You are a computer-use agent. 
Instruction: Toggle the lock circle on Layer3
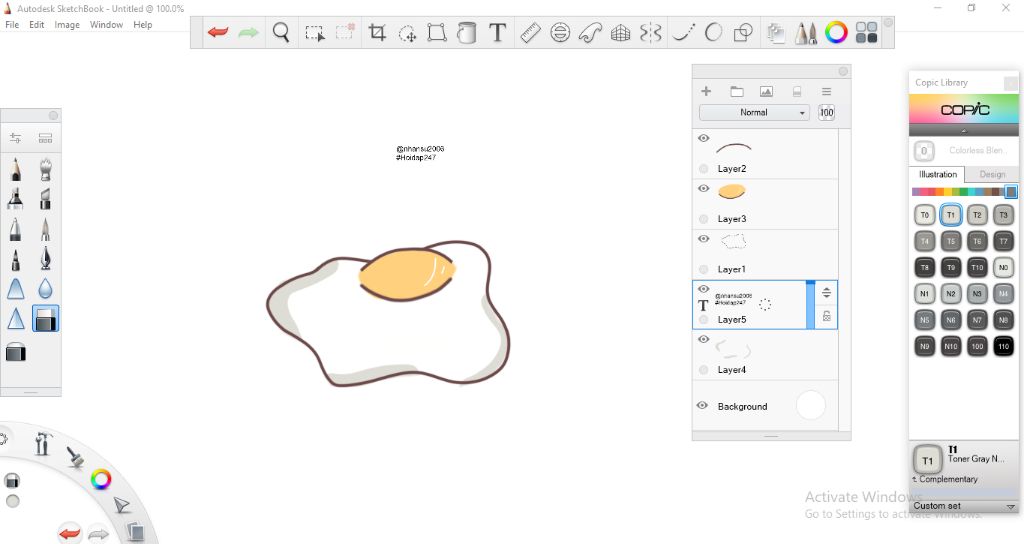tap(703, 219)
